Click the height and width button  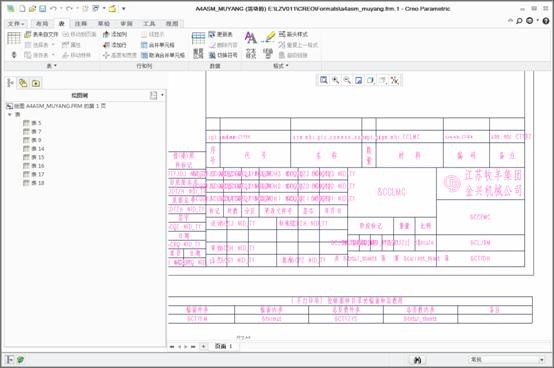tap(119, 55)
